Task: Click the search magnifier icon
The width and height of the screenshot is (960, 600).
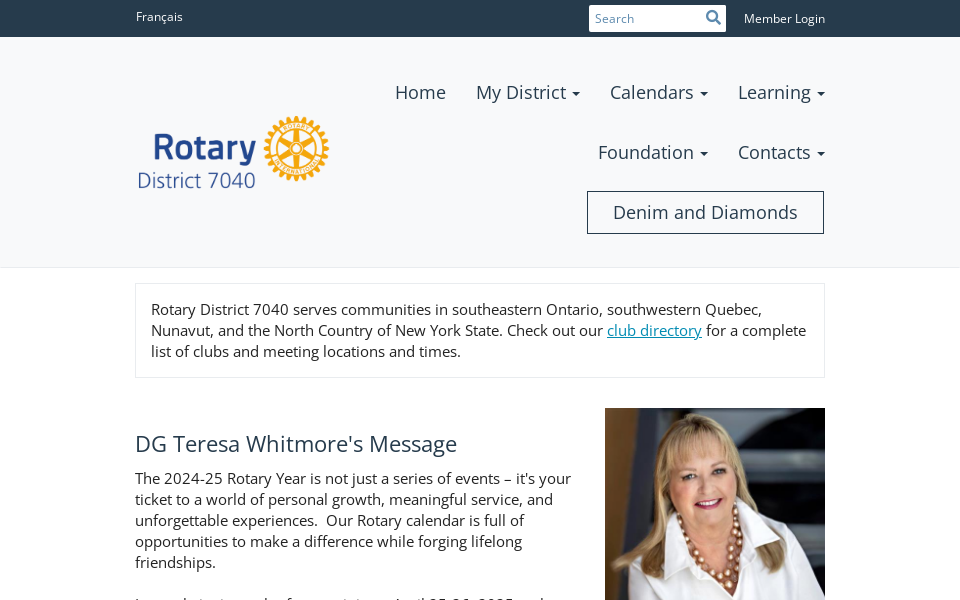Action: [x=713, y=18]
